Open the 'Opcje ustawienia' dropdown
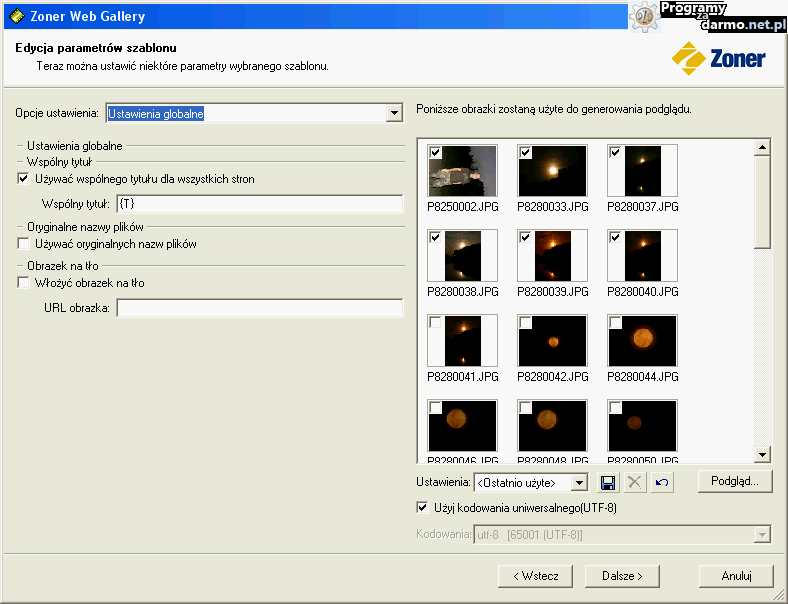 pos(394,114)
